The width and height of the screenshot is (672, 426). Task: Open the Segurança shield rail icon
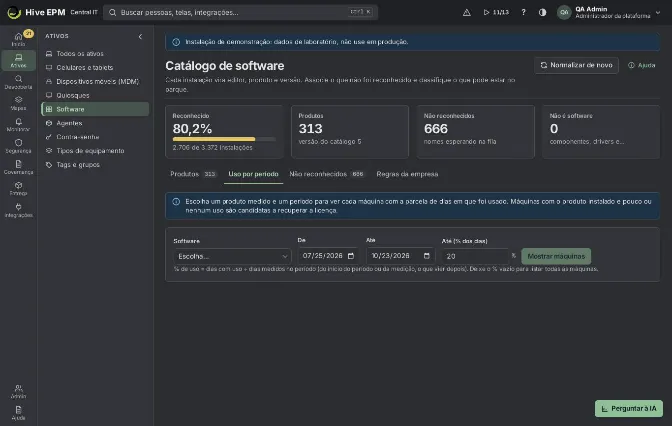(18, 146)
